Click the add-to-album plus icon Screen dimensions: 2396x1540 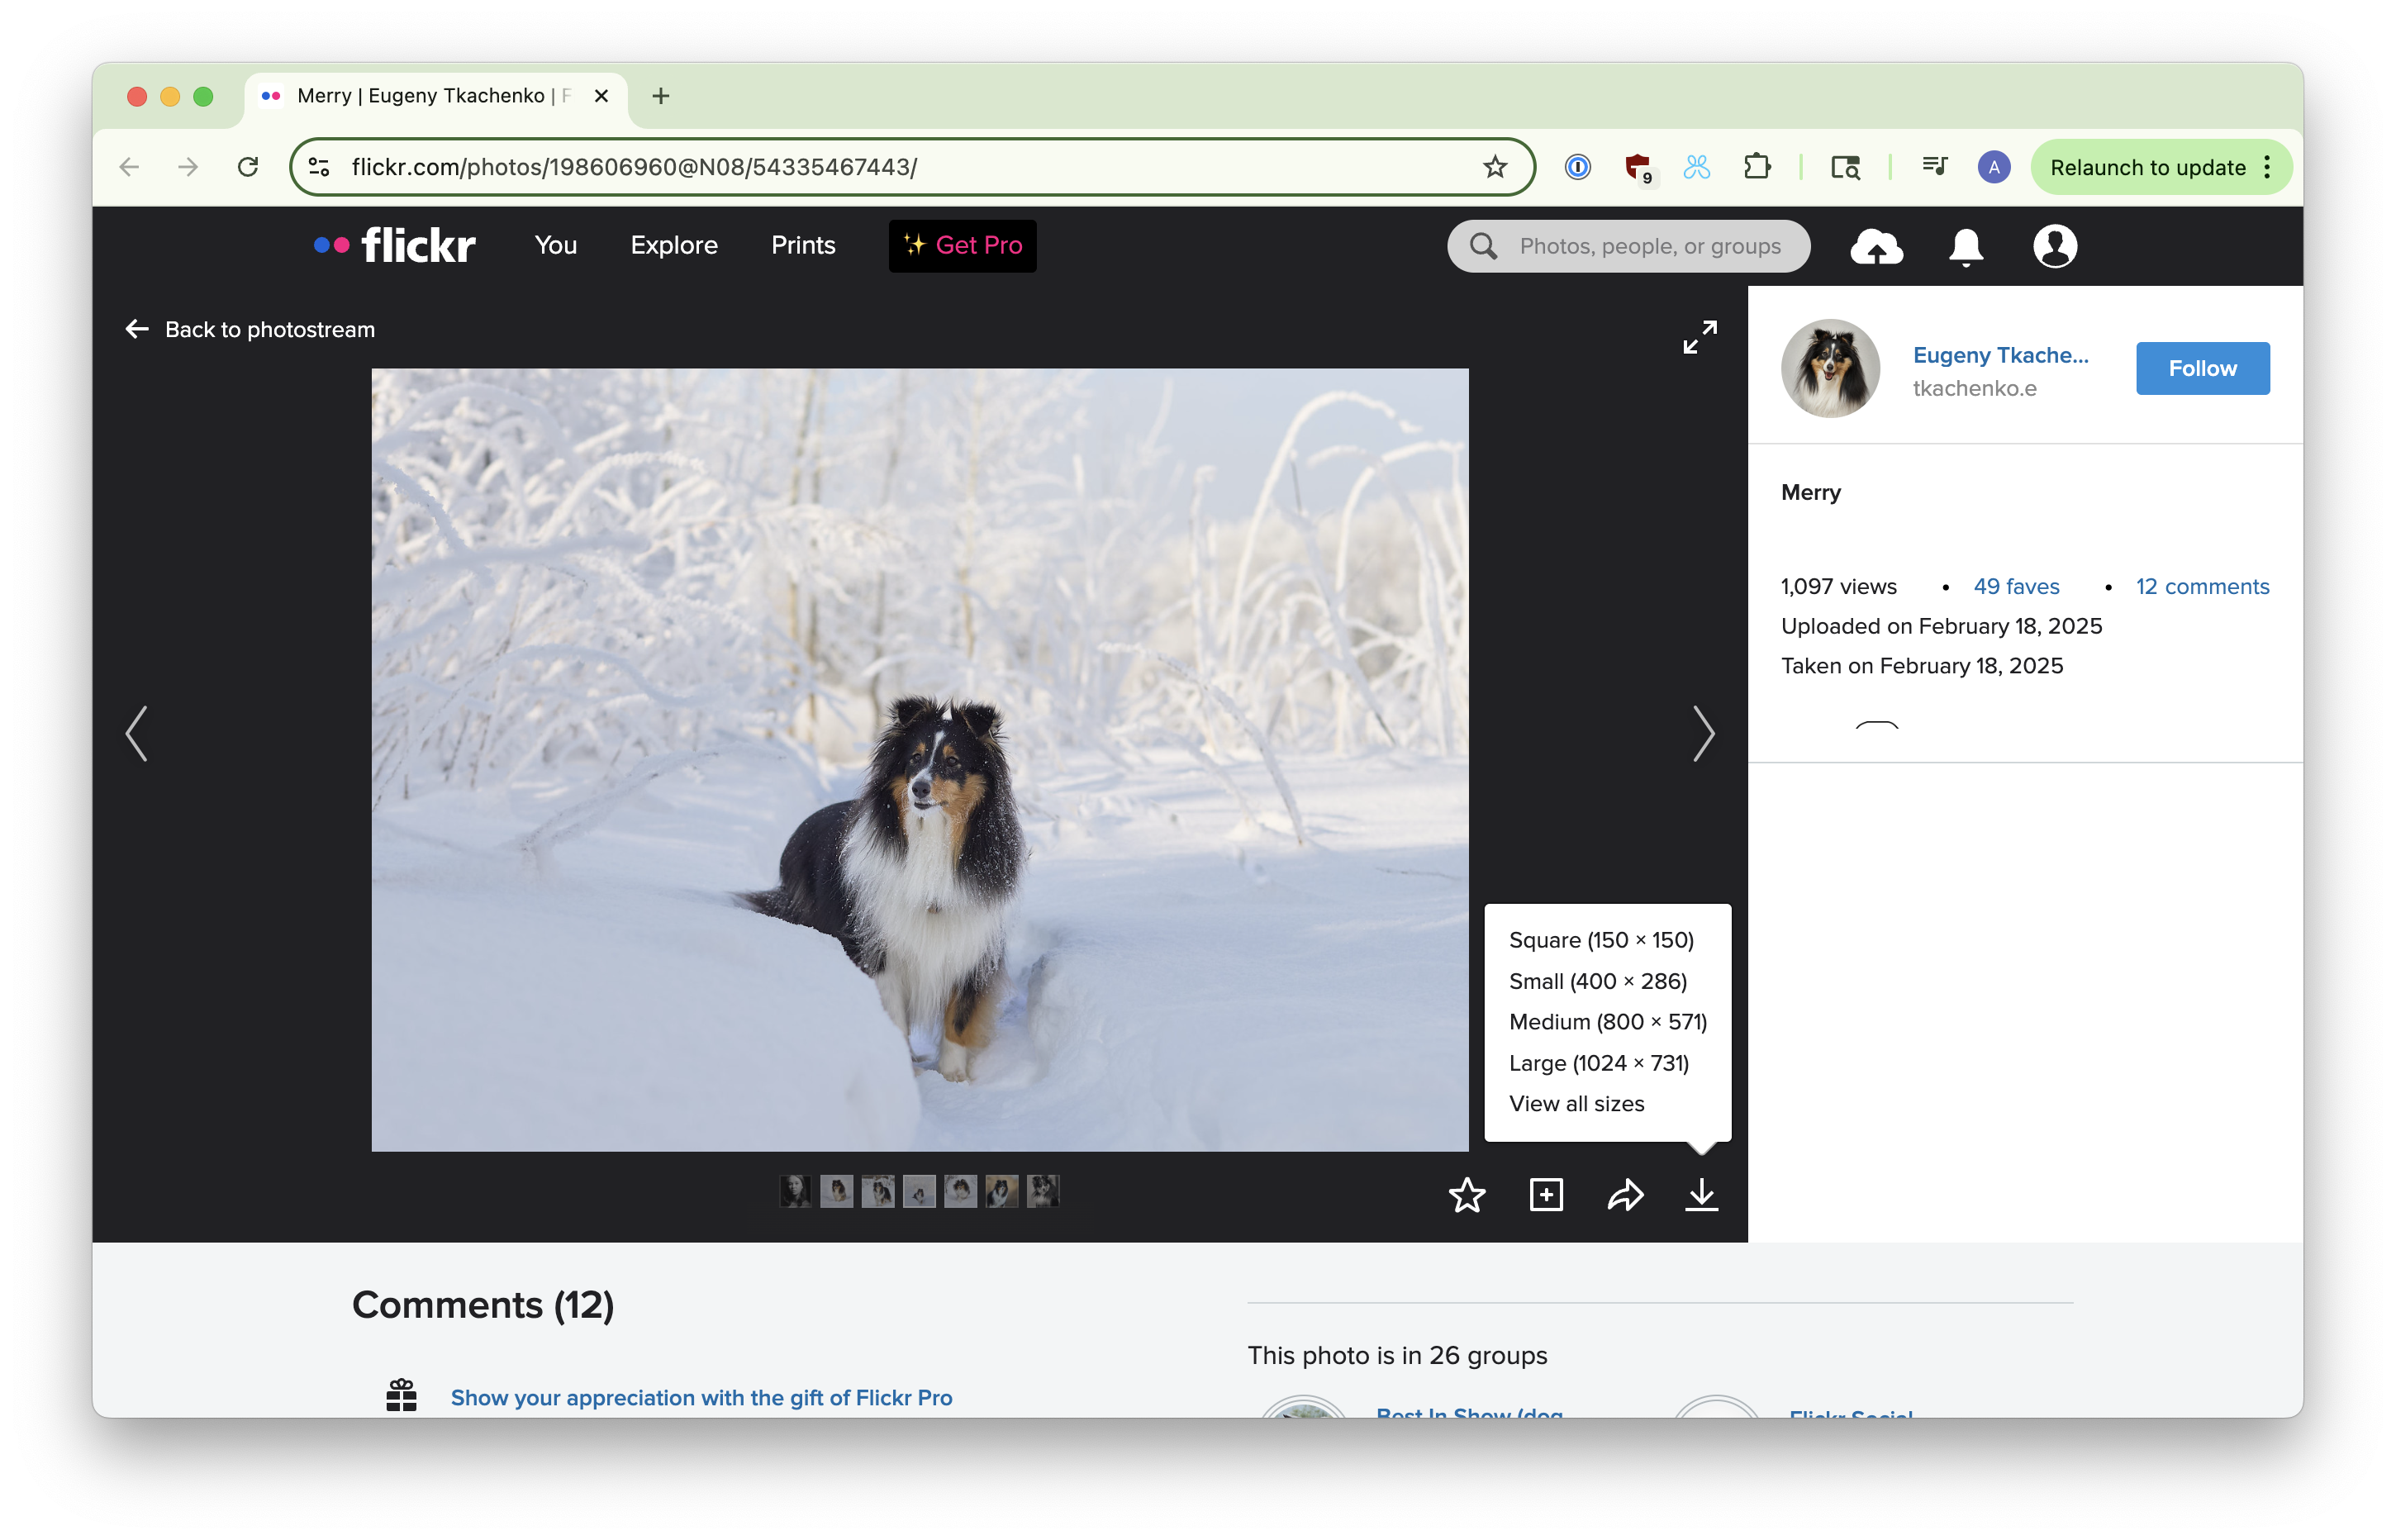pos(1546,1195)
